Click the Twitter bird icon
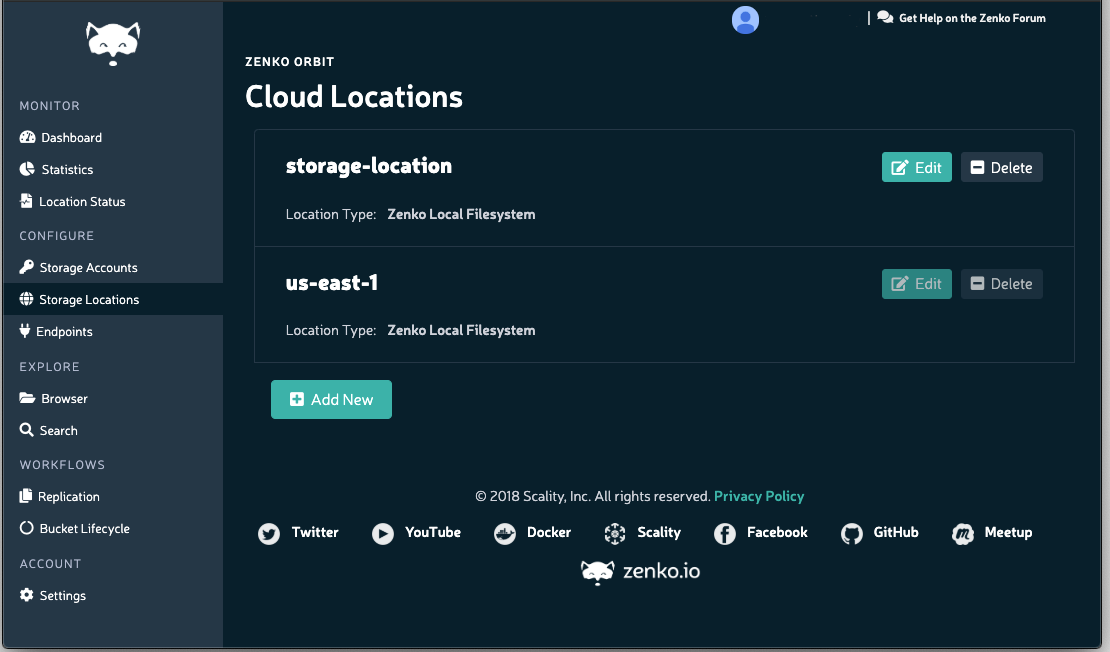This screenshot has height=652, width=1110. [x=269, y=533]
